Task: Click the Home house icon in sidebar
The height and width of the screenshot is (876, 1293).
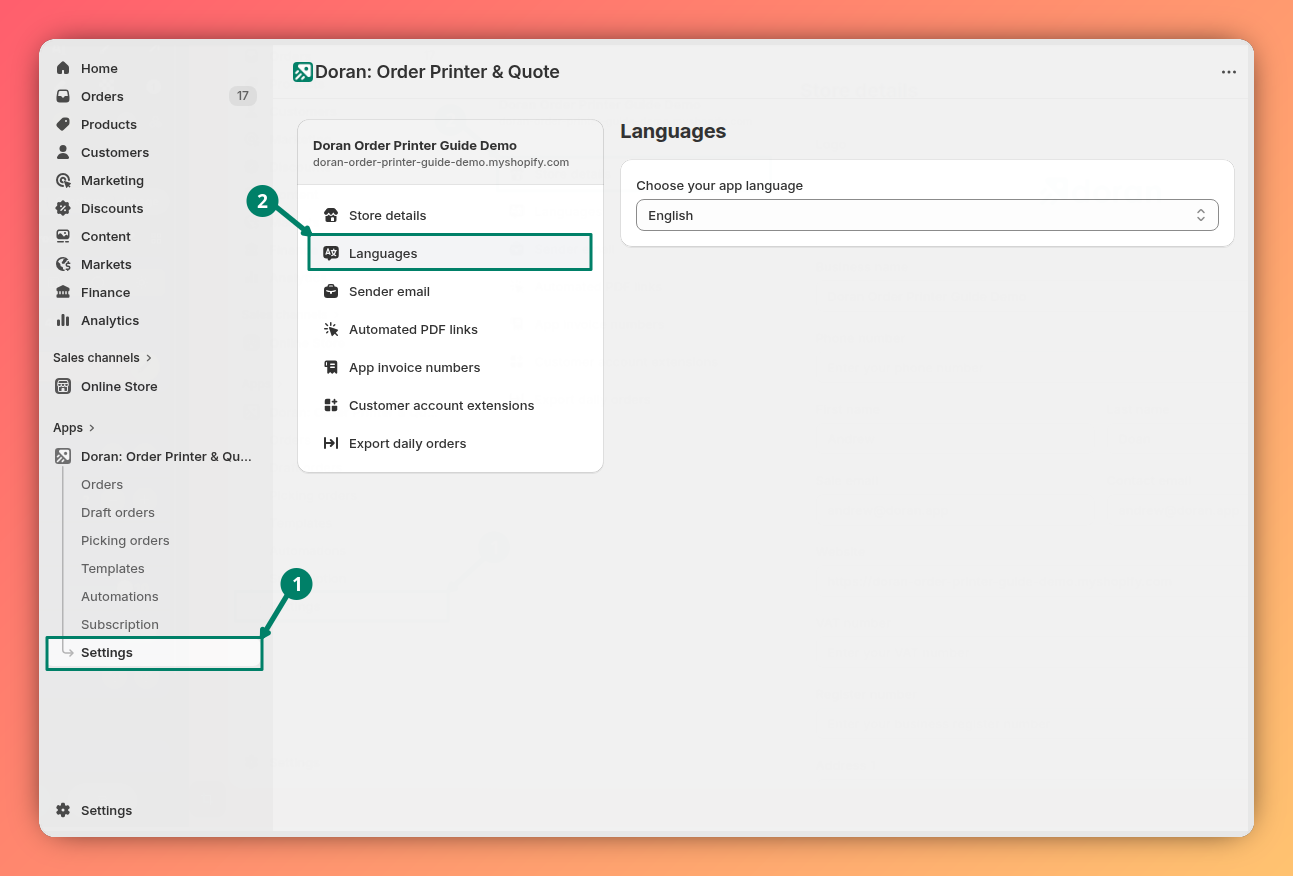Action: tap(63, 68)
